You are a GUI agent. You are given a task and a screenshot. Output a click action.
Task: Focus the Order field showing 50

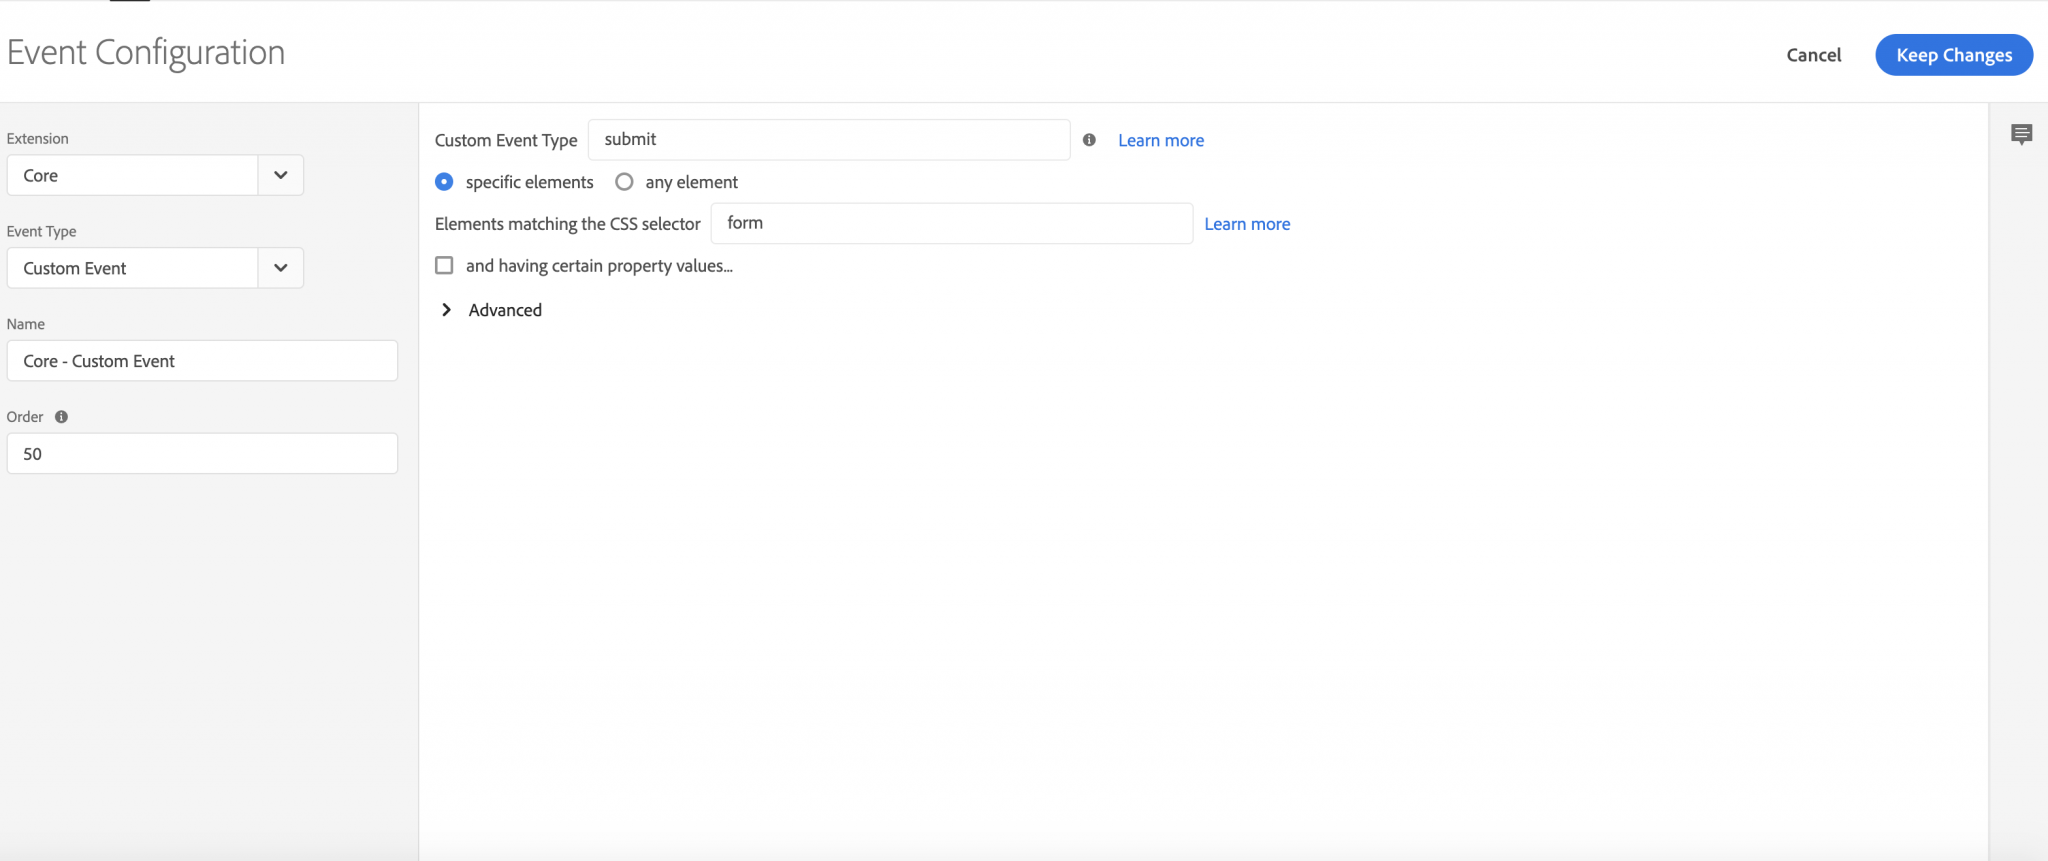[202, 454]
